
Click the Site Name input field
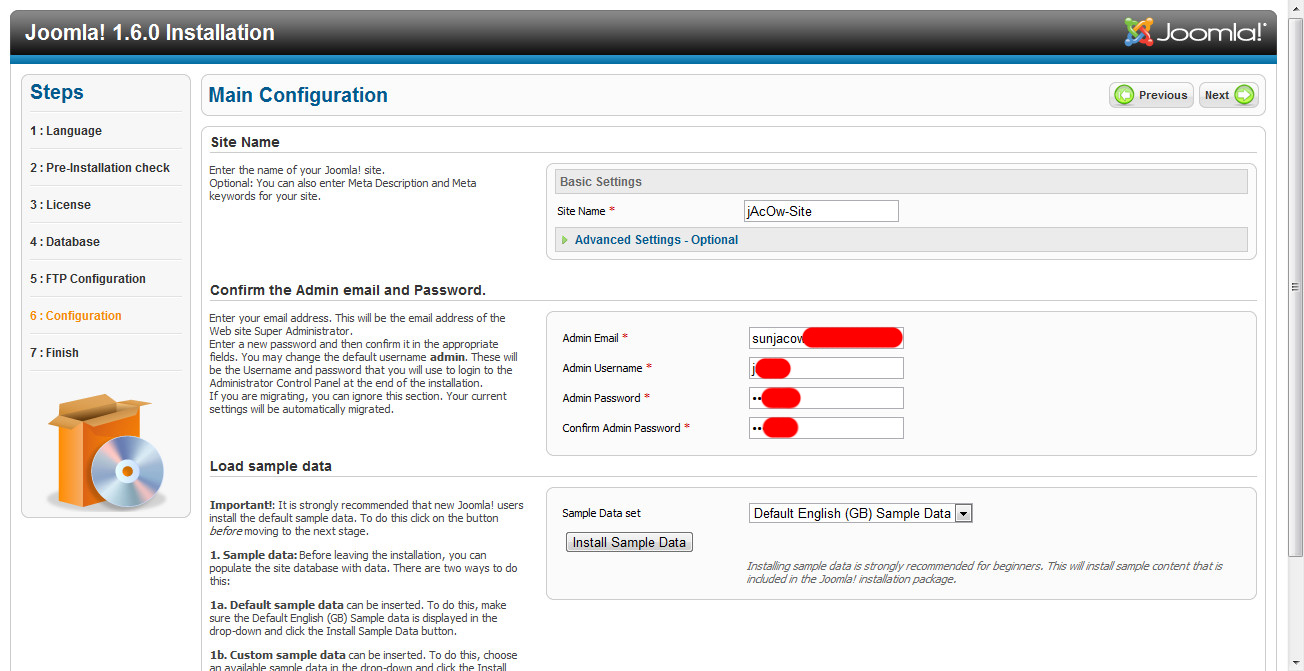pyautogui.click(x=821, y=211)
